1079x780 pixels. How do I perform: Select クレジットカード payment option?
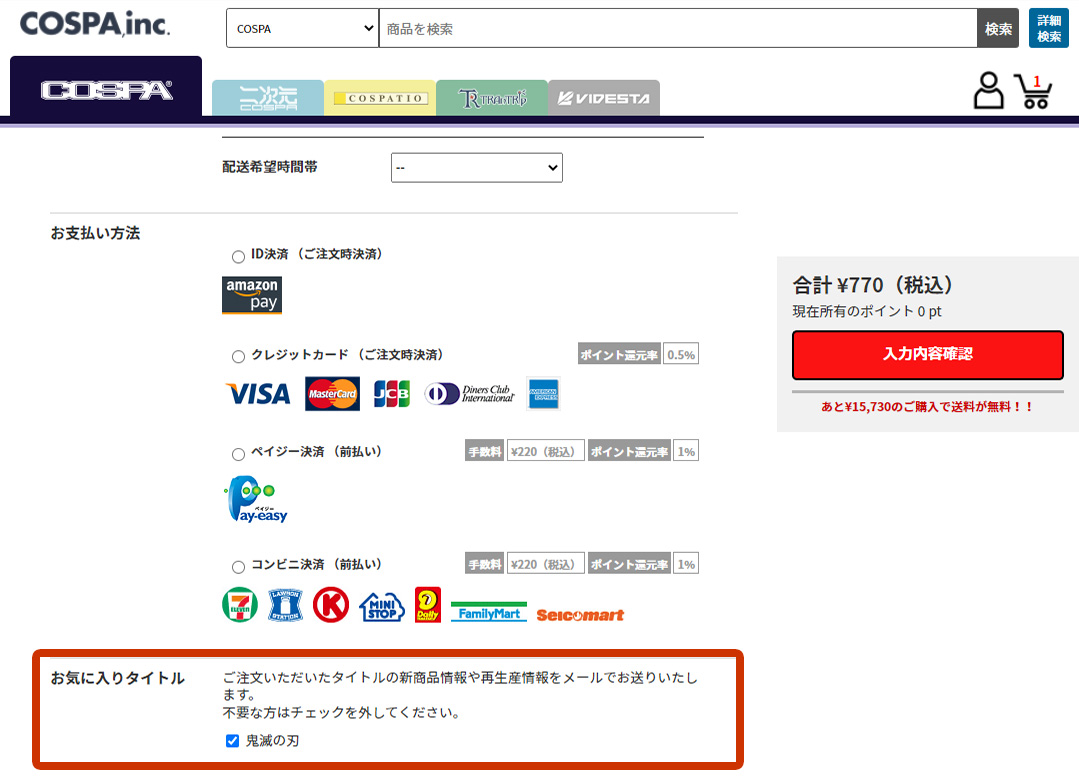[x=238, y=356]
